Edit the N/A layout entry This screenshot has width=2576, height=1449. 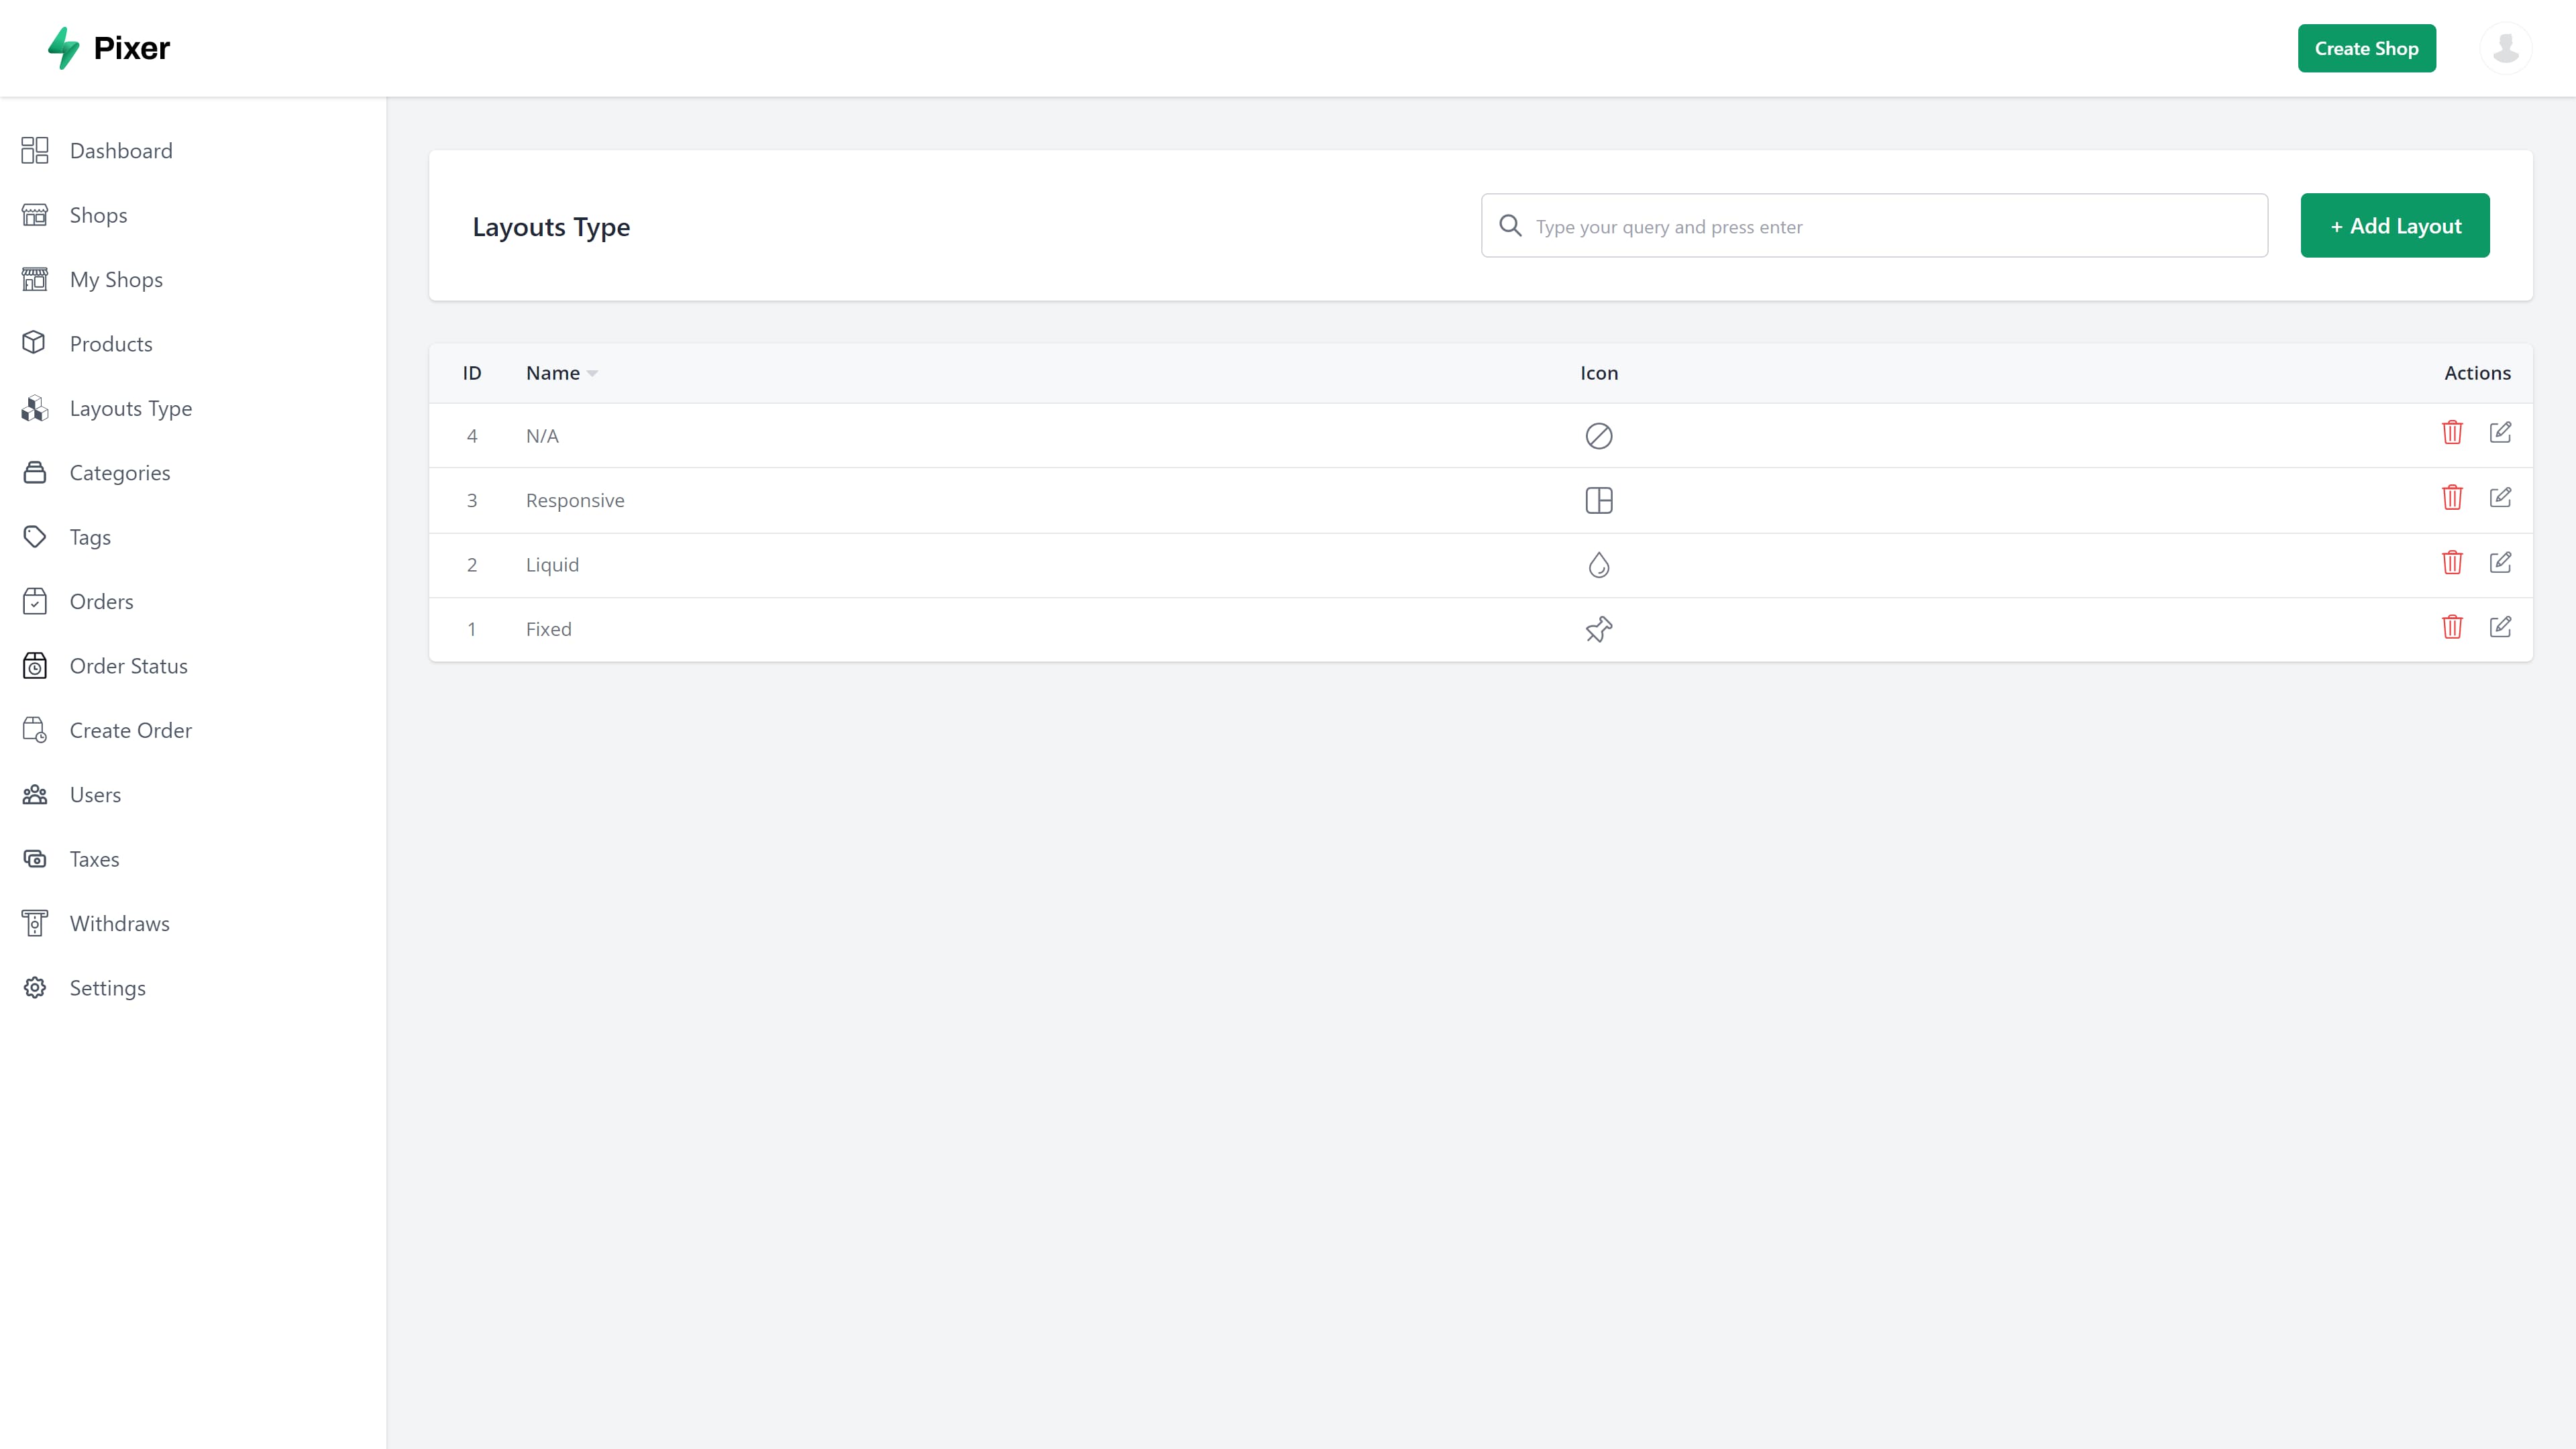(x=2501, y=432)
